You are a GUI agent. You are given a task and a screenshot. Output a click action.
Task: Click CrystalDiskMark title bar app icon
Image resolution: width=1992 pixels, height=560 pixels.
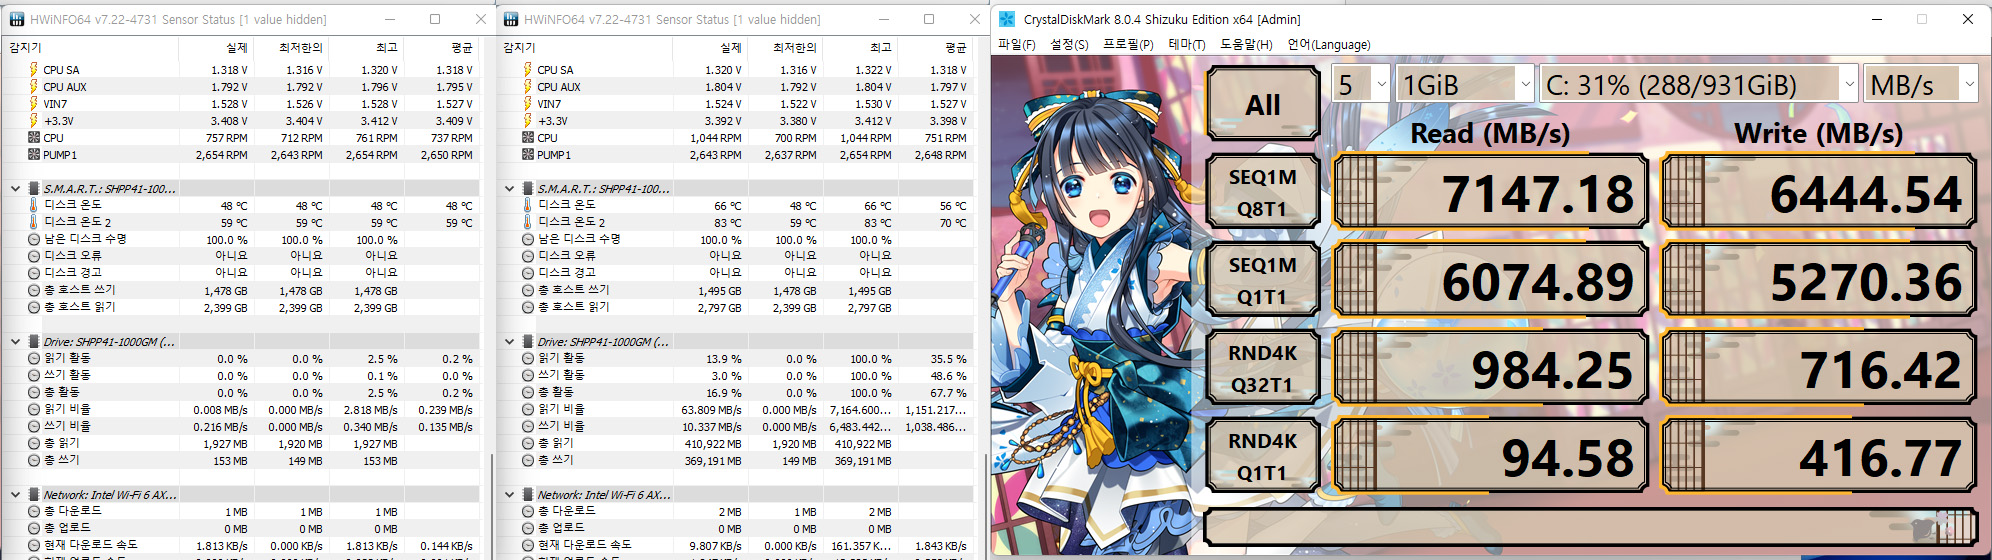coord(1007,19)
